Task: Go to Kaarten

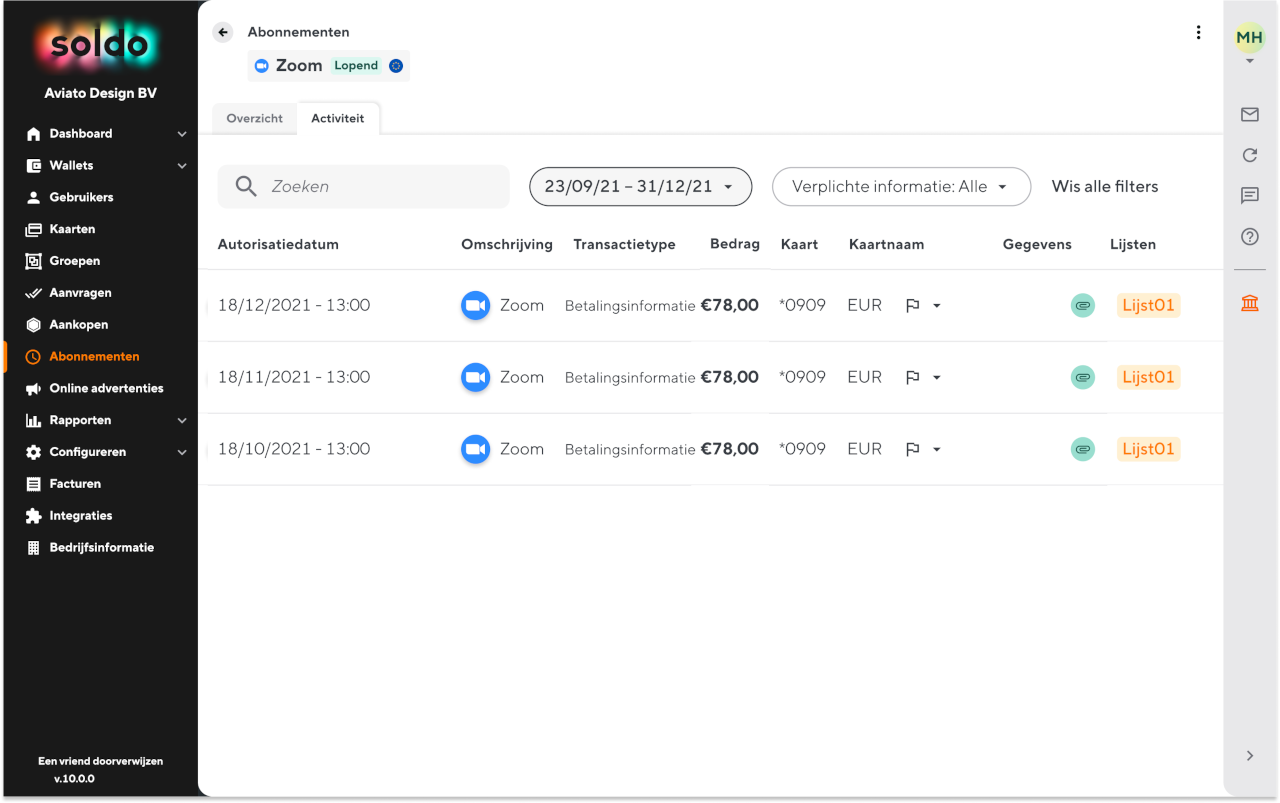Action: coord(72,229)
